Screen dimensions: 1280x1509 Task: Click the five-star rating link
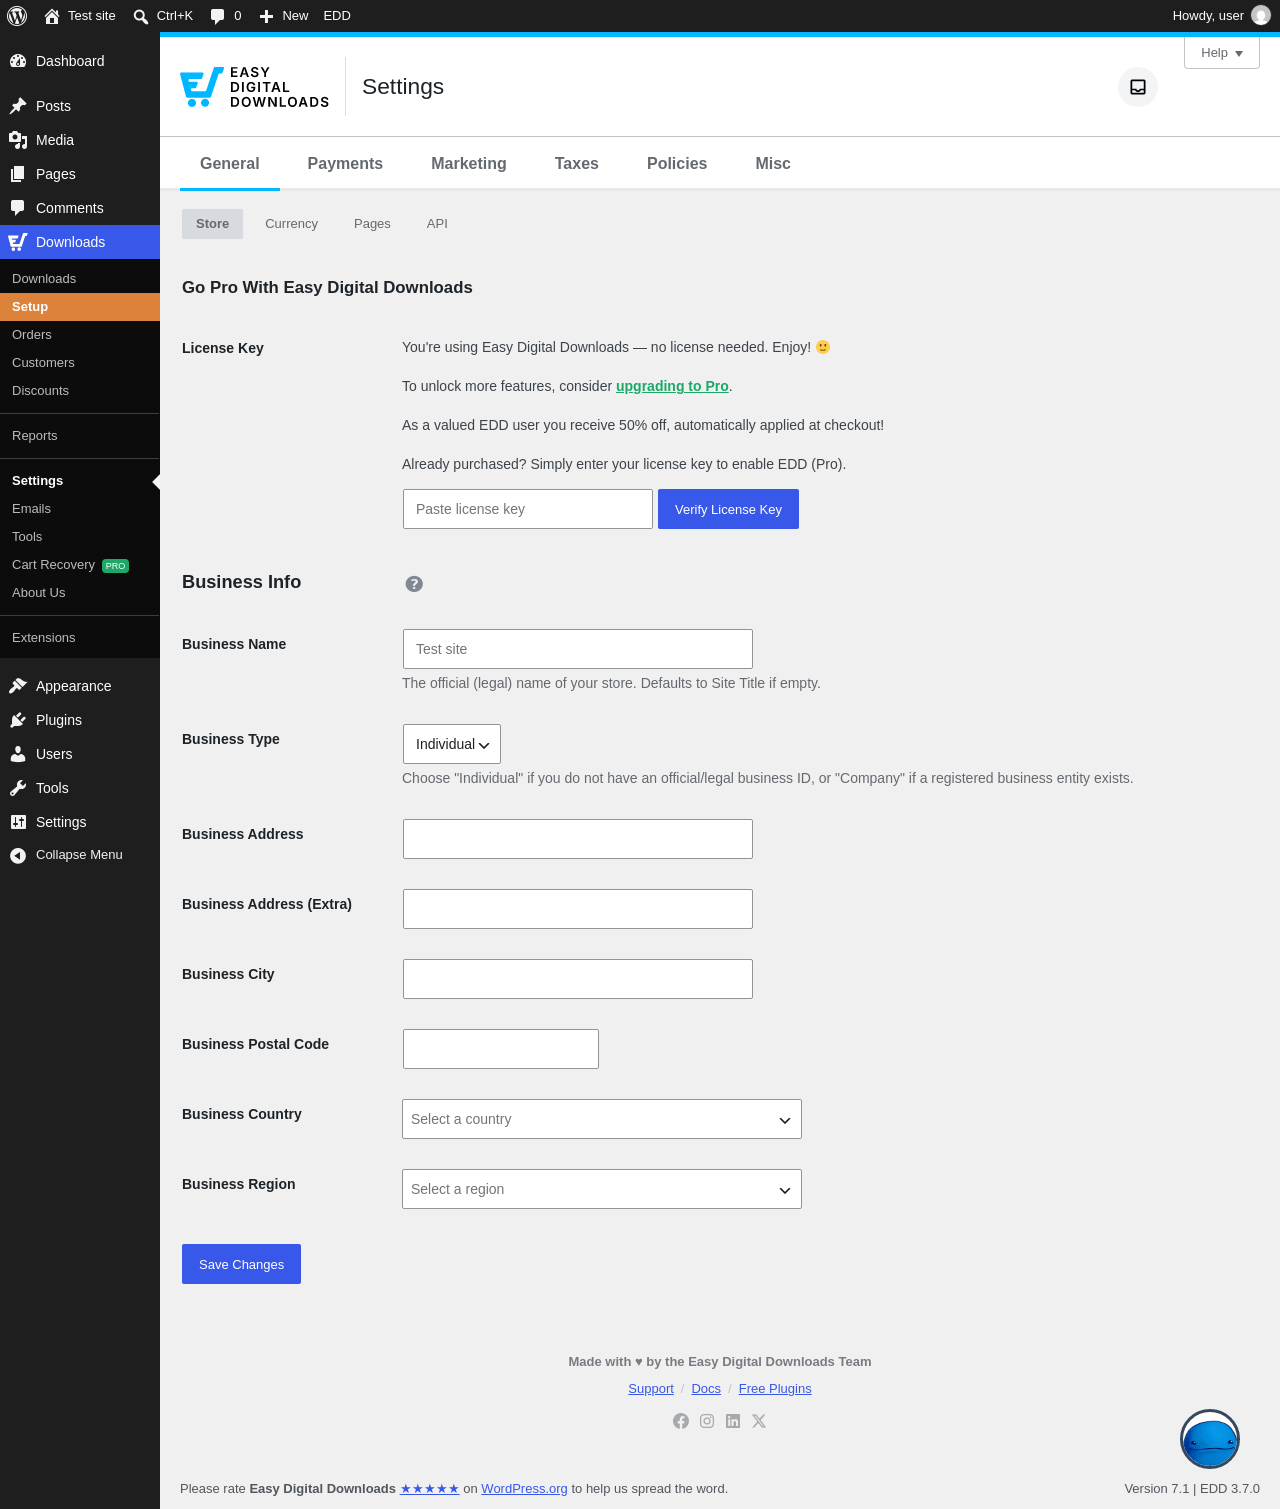[x=429, y=1489]
